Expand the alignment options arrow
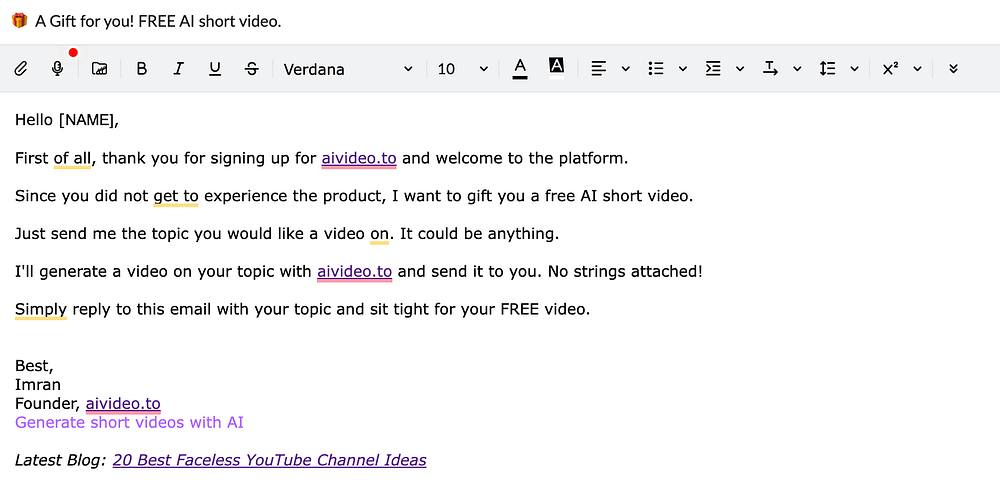The height and width of the screenshot is (486, 1000). pyautogui.click(x=626, y=69)
